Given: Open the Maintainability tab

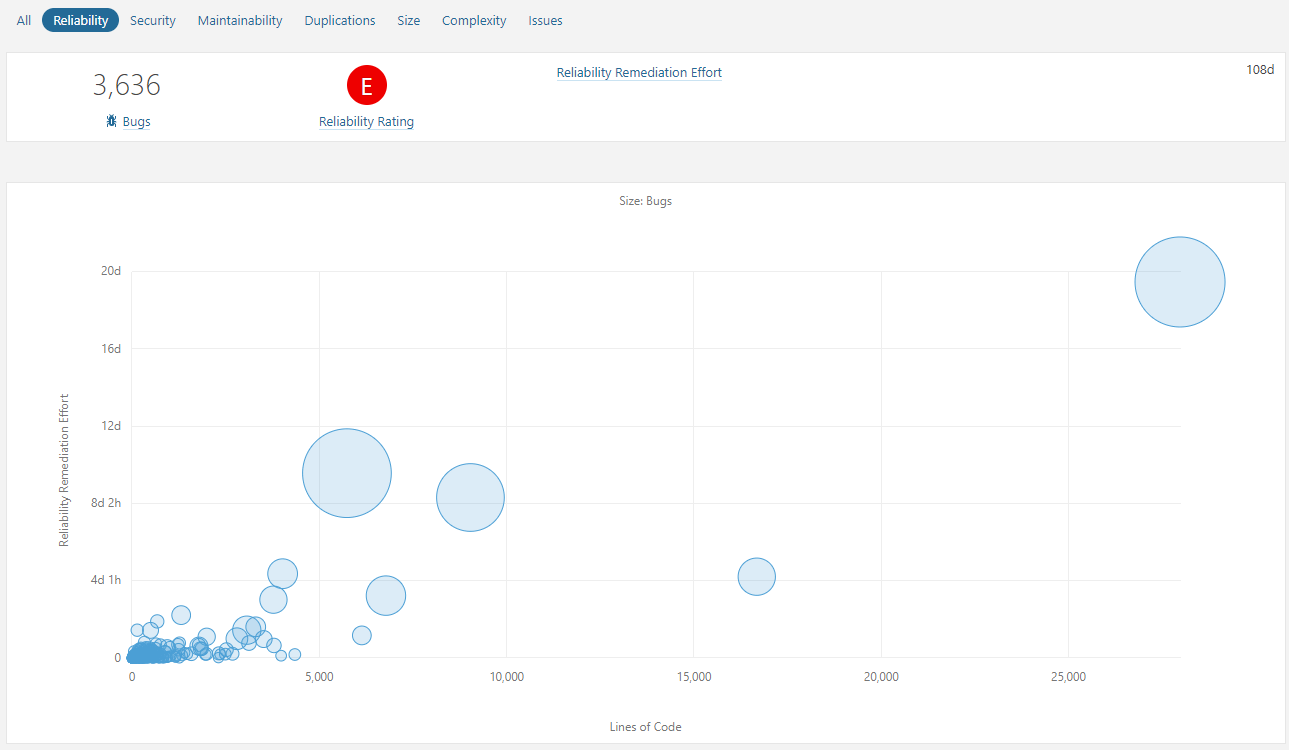Looking at the screenshot, I should coord(239,20).
